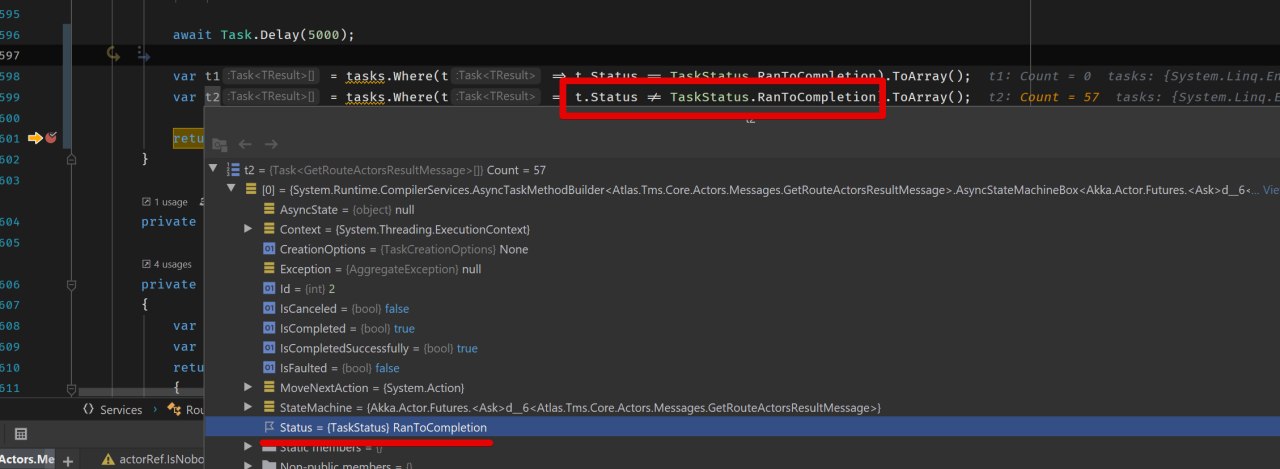The height and width of the screenshot is (469, 1280).
Task: Click the plus button next to the Actors.Me tab
Action: point(68,461)
